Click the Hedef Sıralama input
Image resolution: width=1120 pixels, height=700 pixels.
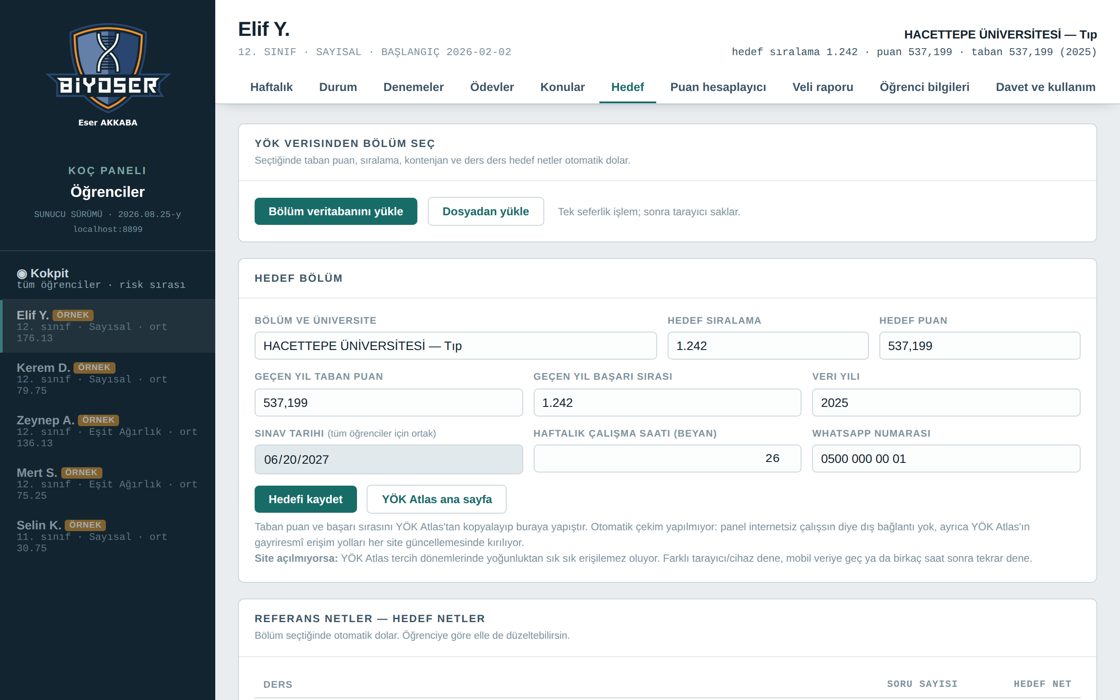coord(768,346)
